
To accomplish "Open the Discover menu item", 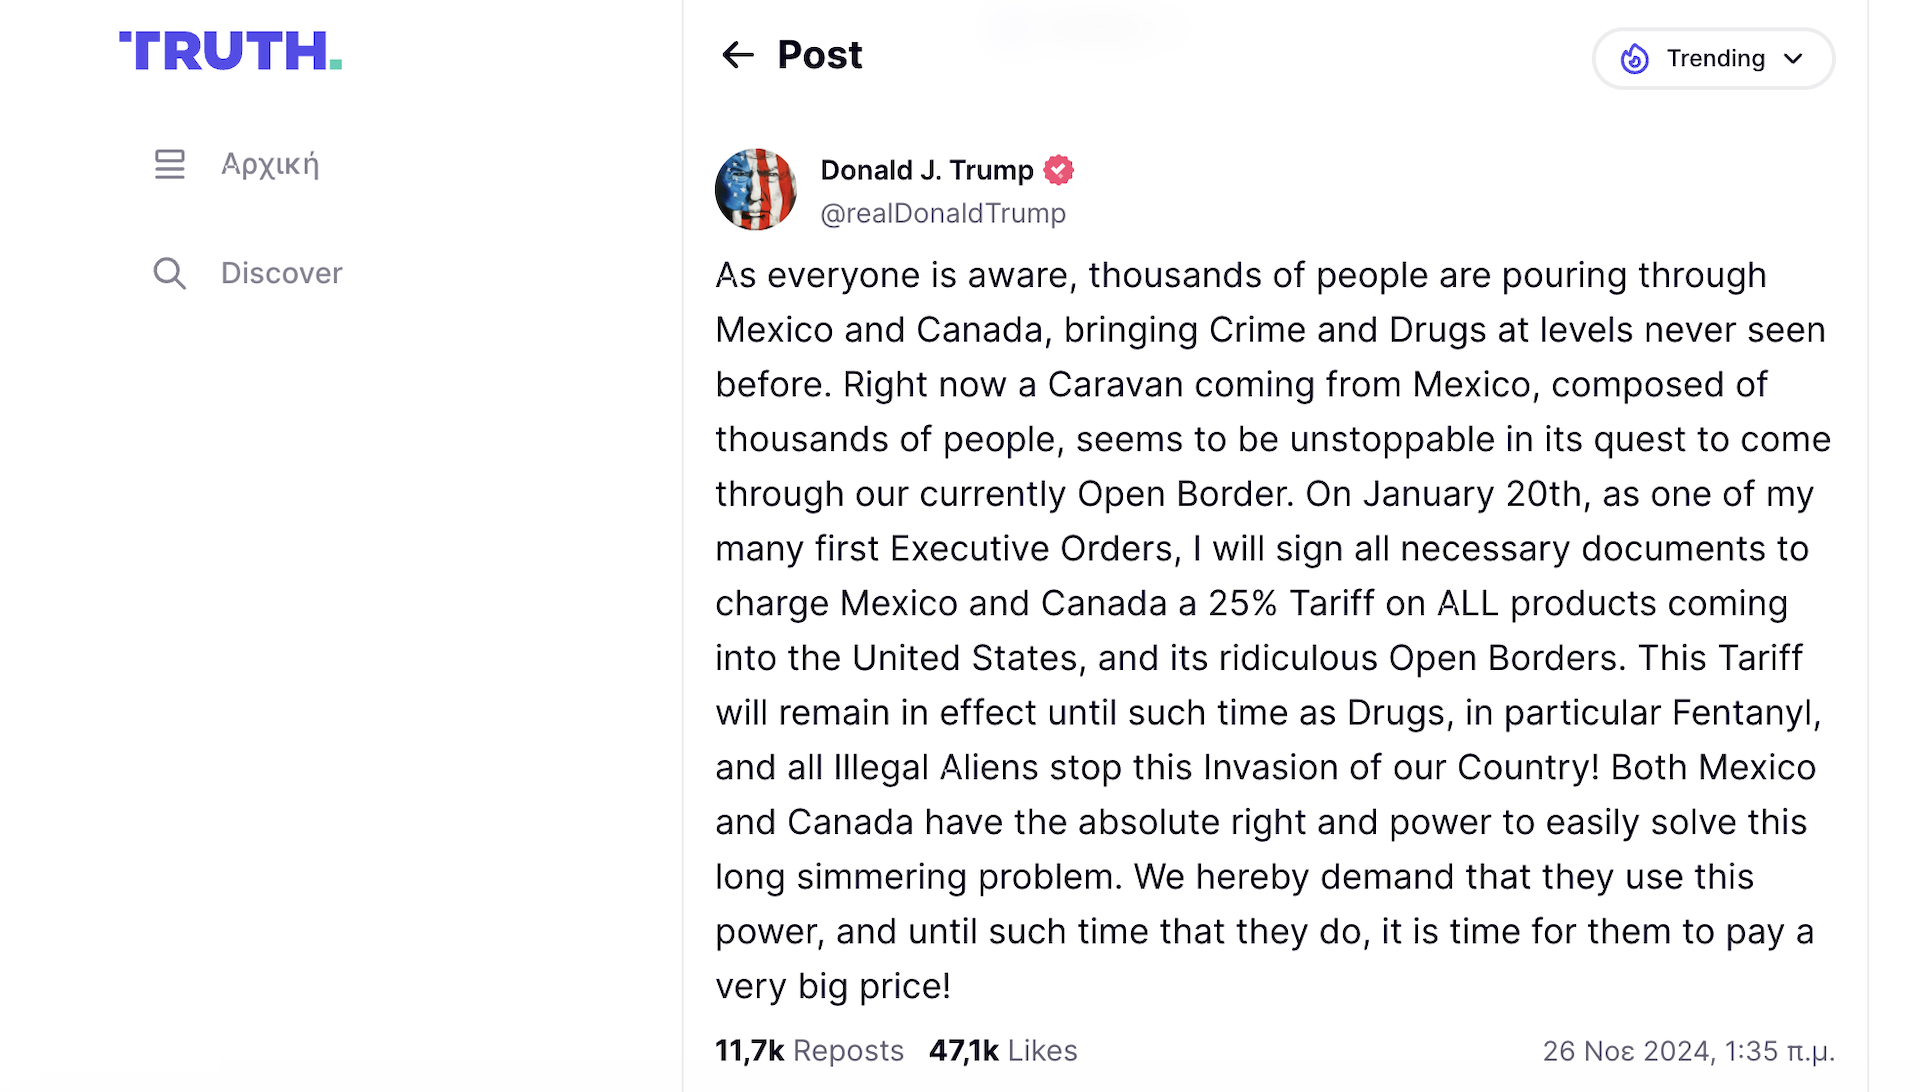I will click(x=281, y=273).
